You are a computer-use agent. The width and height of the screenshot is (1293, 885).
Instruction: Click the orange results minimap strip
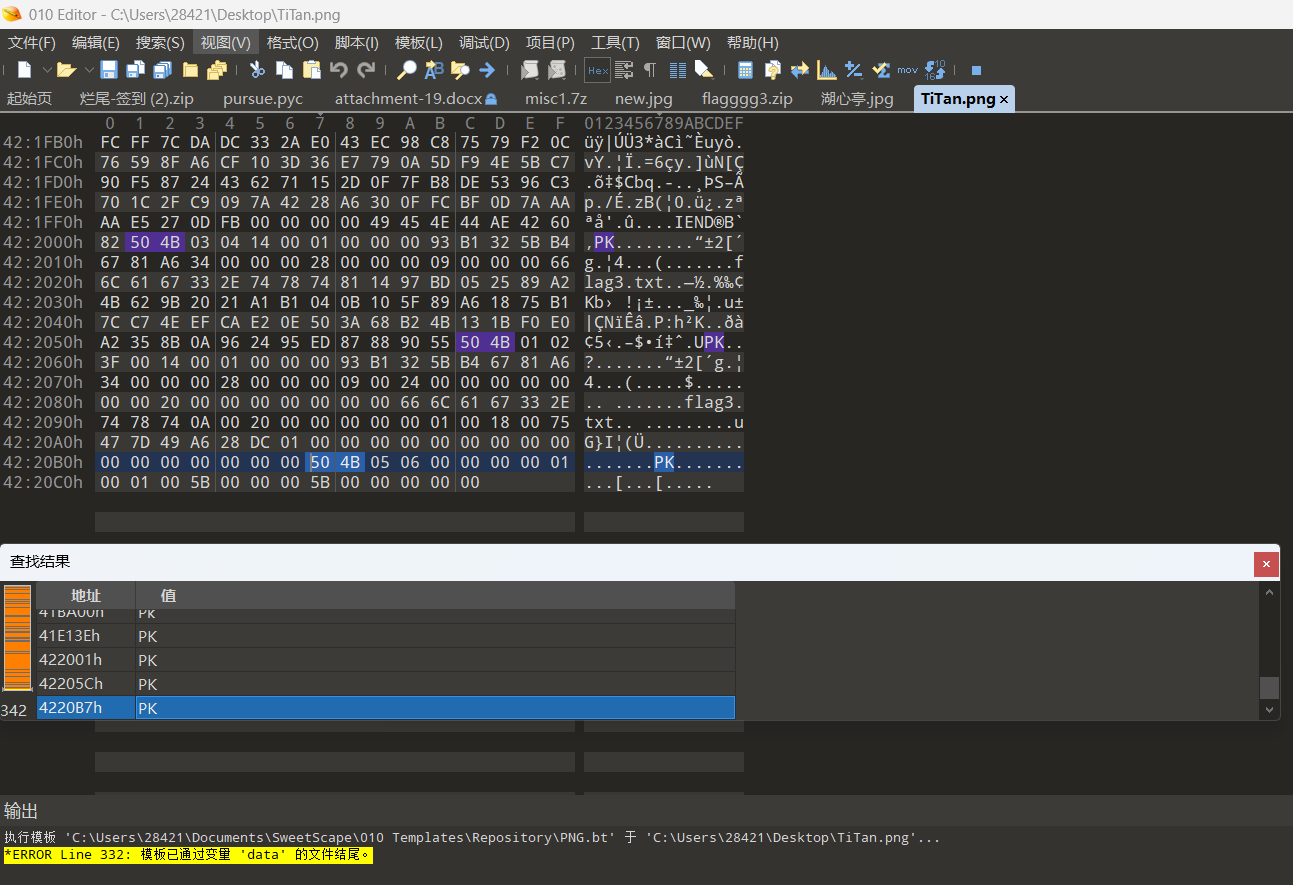(18, 638)
